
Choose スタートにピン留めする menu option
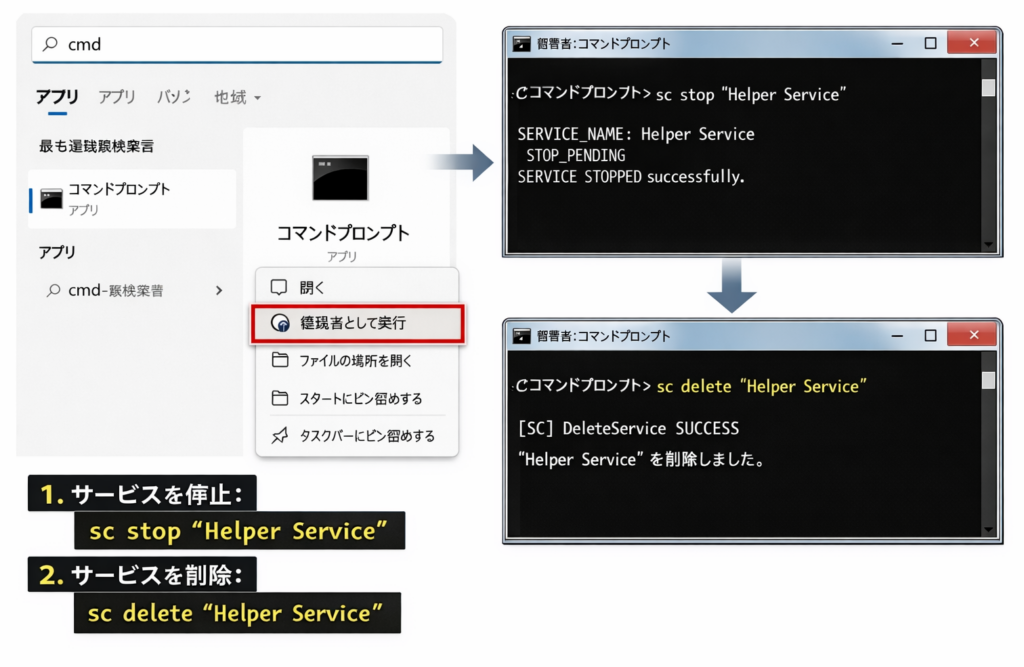click(360, 399)
